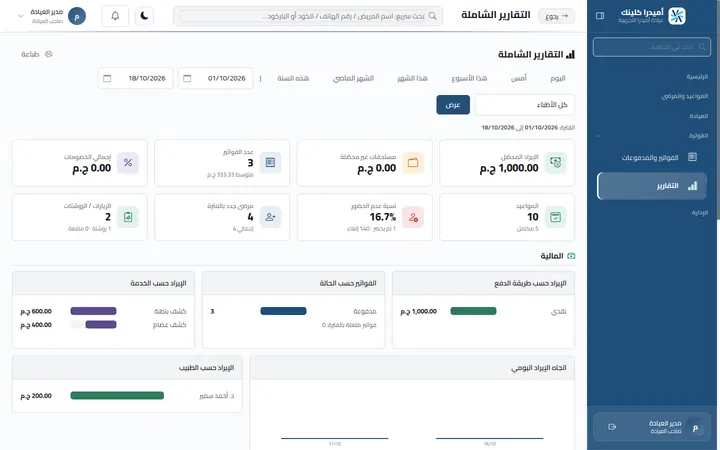
Task: Open الفواتير والمدفوعات in sidebar
Action: 652,158
